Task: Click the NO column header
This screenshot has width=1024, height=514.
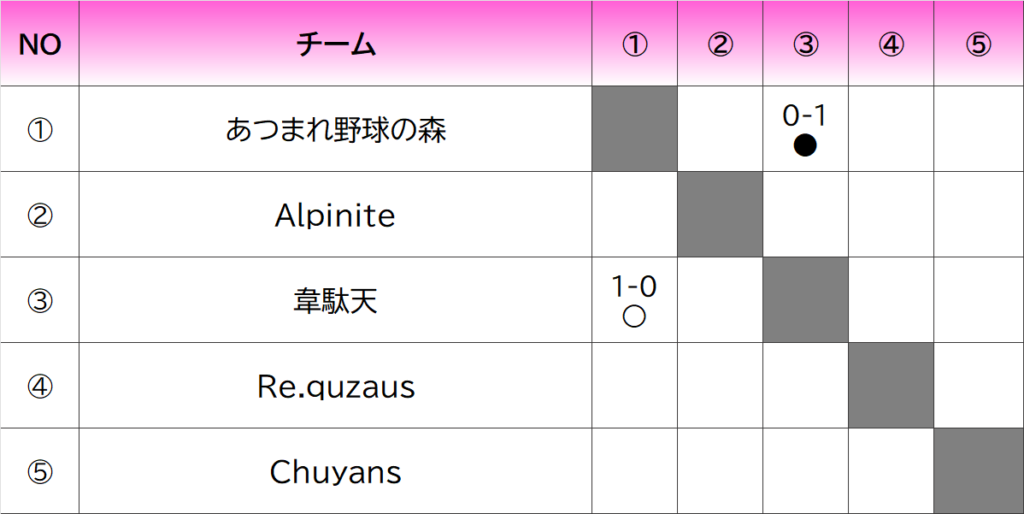Action: click(40, 45)
